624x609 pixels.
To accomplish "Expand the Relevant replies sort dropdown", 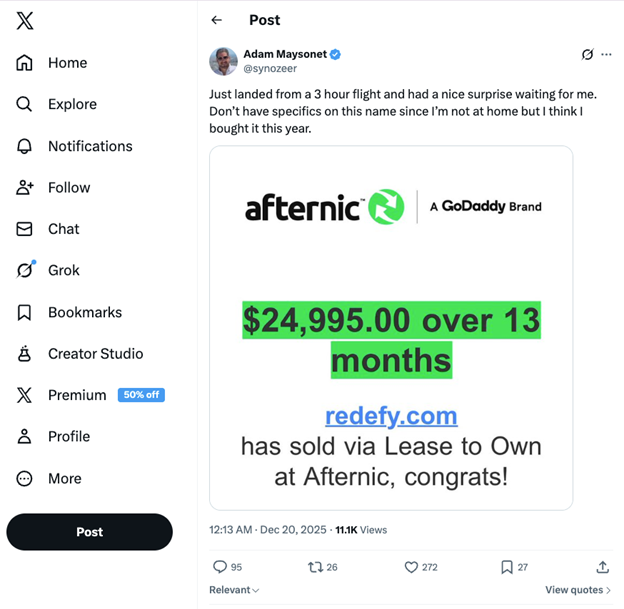I will (x=234, y=590).
